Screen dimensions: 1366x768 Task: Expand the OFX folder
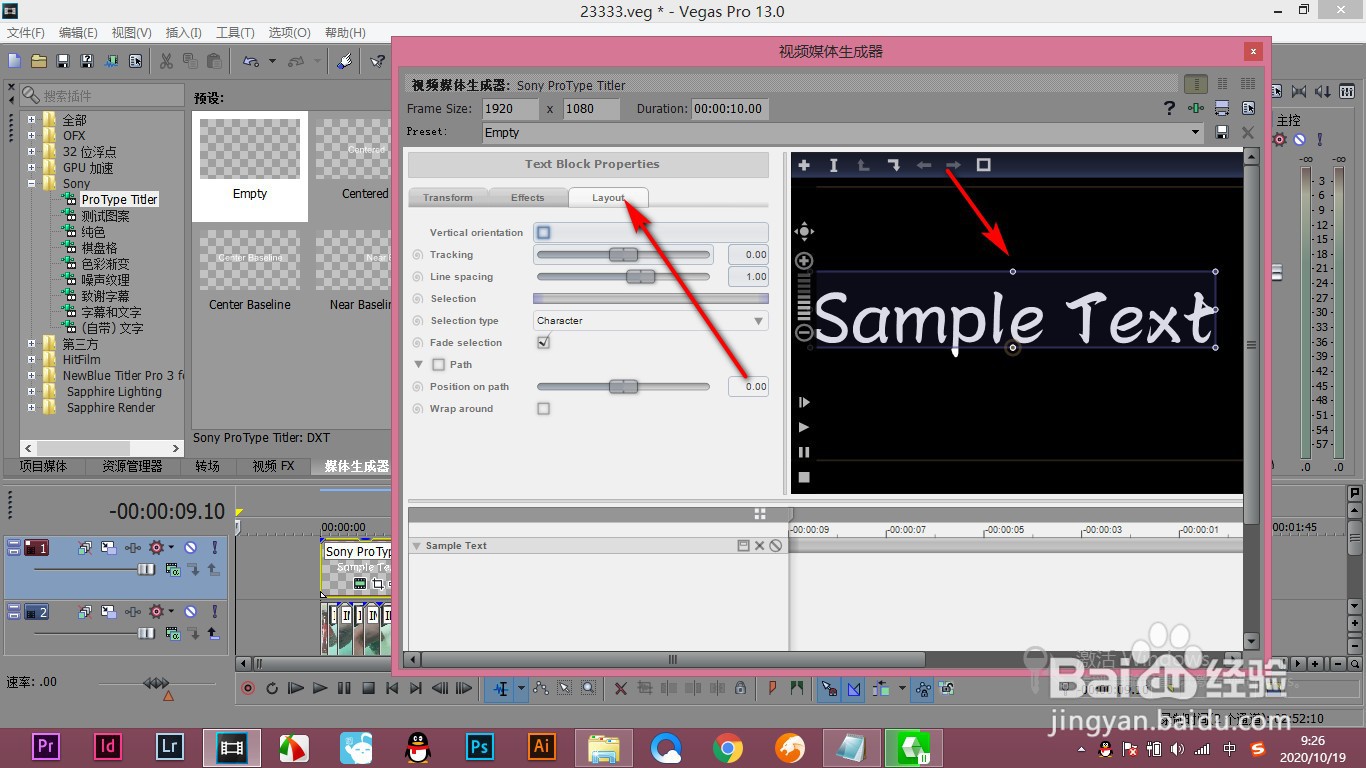[x=31, y=136]
